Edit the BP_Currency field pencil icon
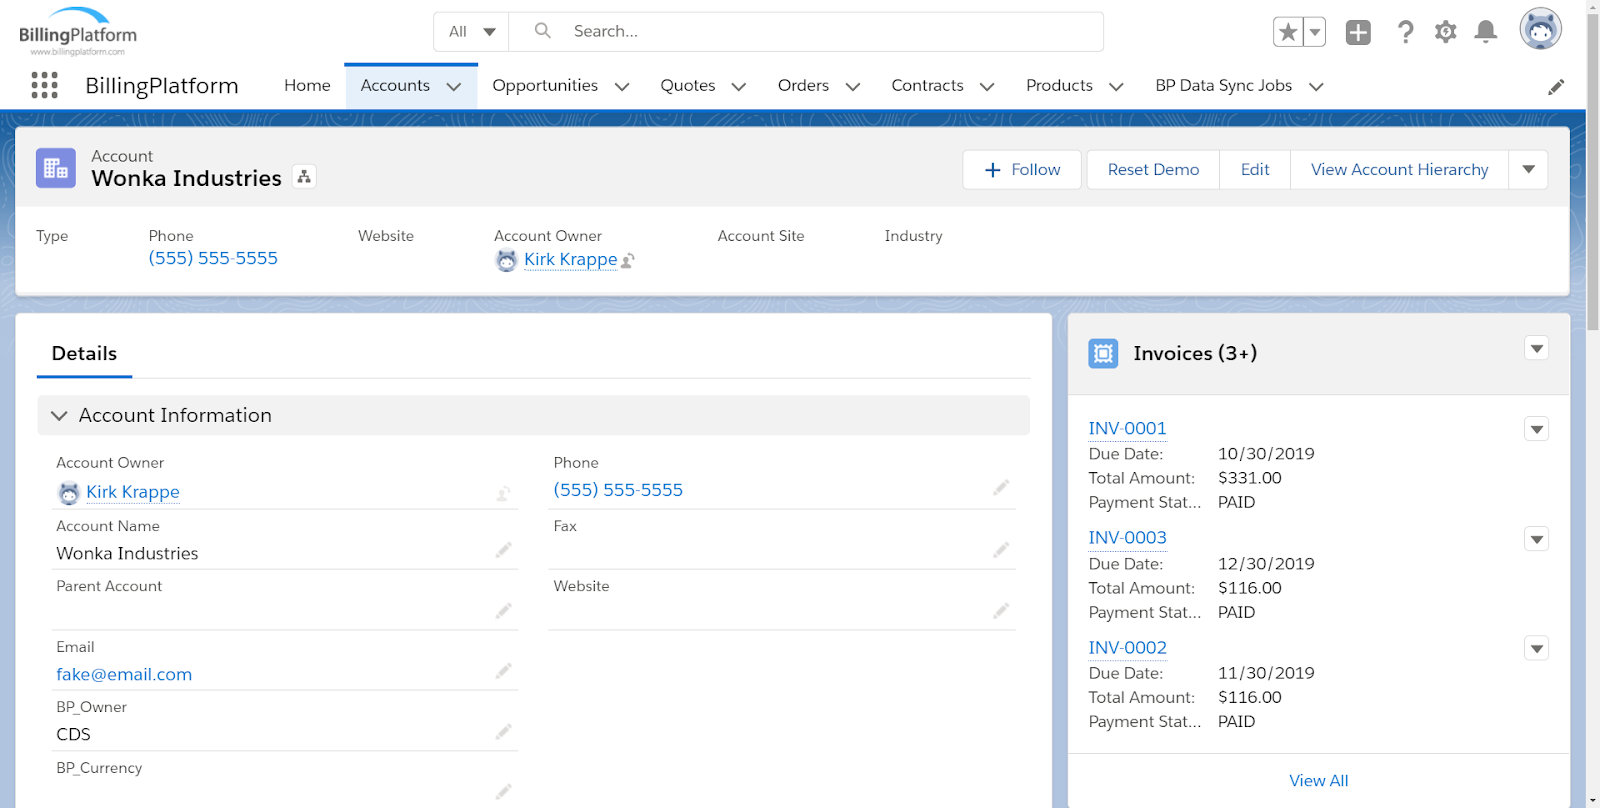This screenshot has width=1600, height=808. (504, 791)
